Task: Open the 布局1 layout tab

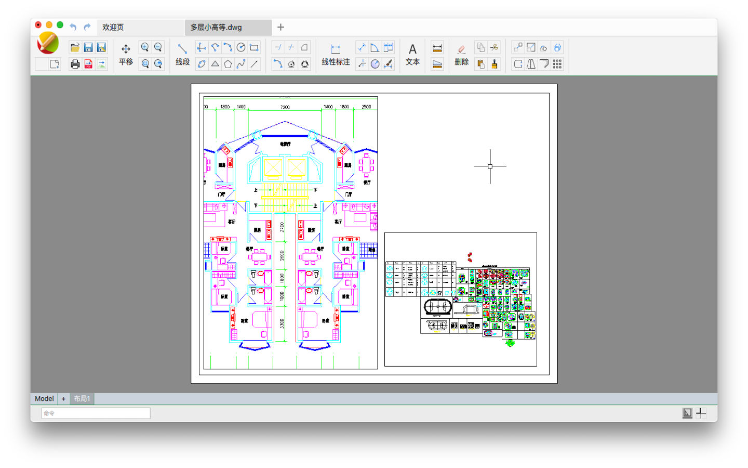Action: [81, 398]
